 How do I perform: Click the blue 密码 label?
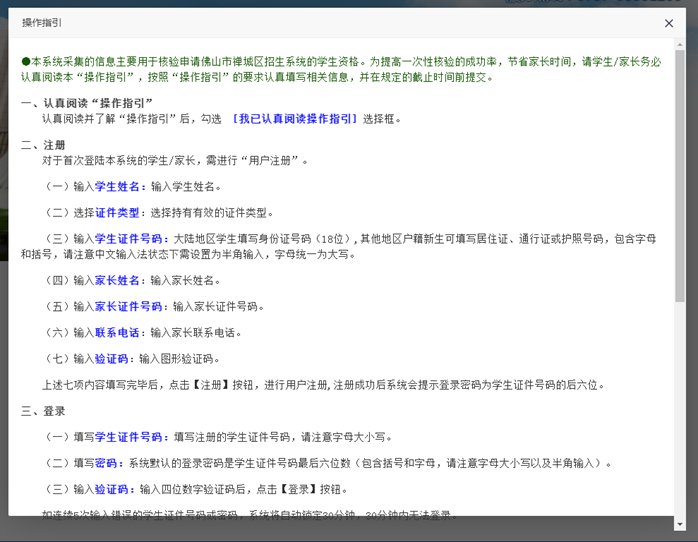point(106,463)
